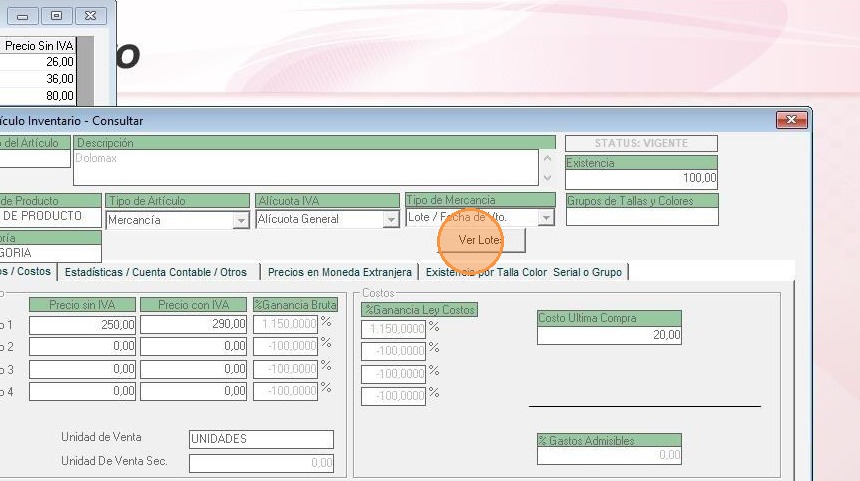Click the Unidad de Venta label

tap(101, 437)
